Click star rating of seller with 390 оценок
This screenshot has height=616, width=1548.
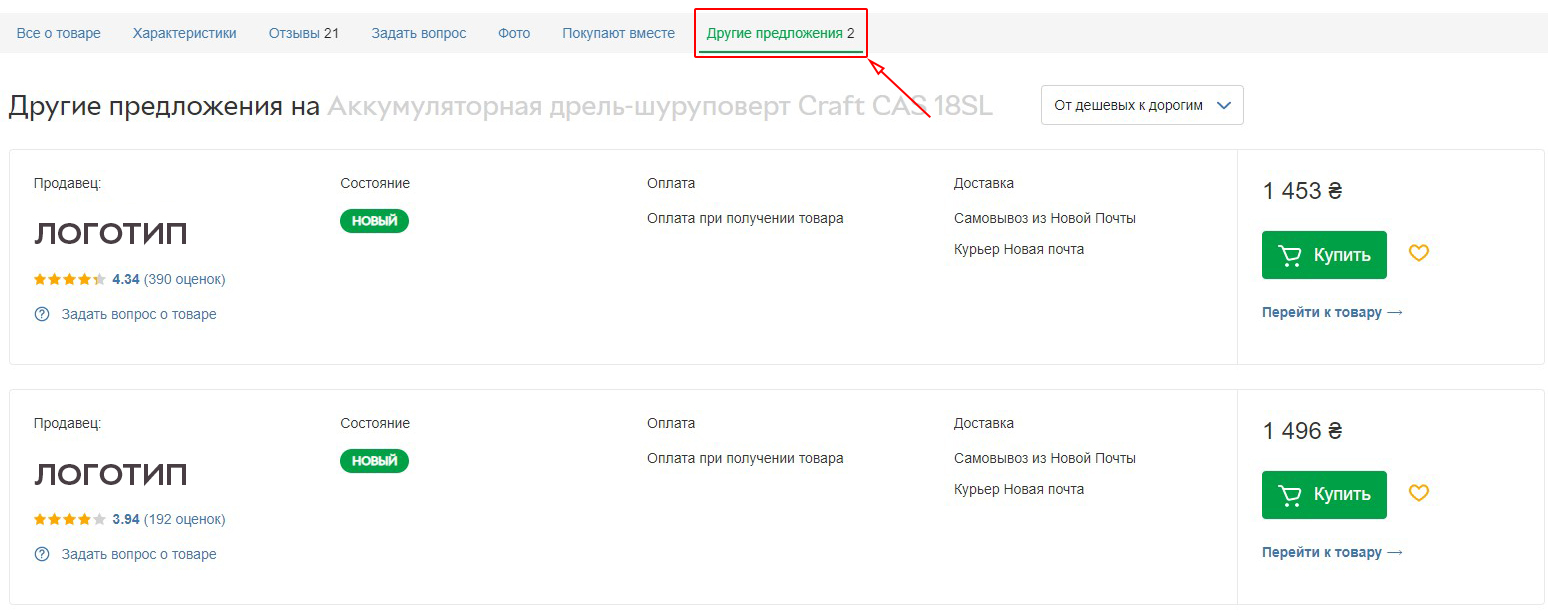70,279
